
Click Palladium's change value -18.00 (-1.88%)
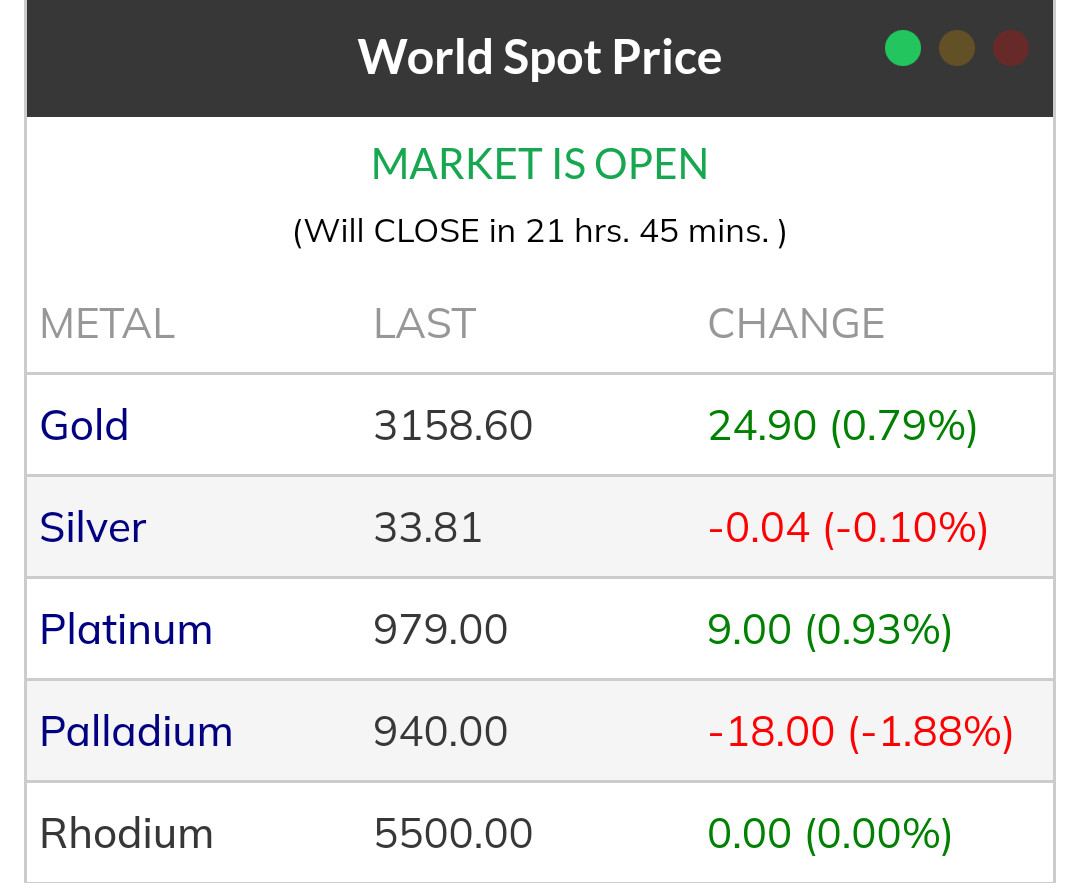[x=860, y=732]
